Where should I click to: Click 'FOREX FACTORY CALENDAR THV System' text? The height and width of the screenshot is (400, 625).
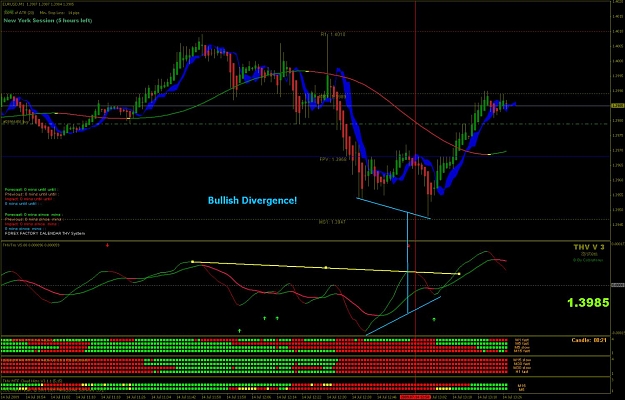click(45, 233)
